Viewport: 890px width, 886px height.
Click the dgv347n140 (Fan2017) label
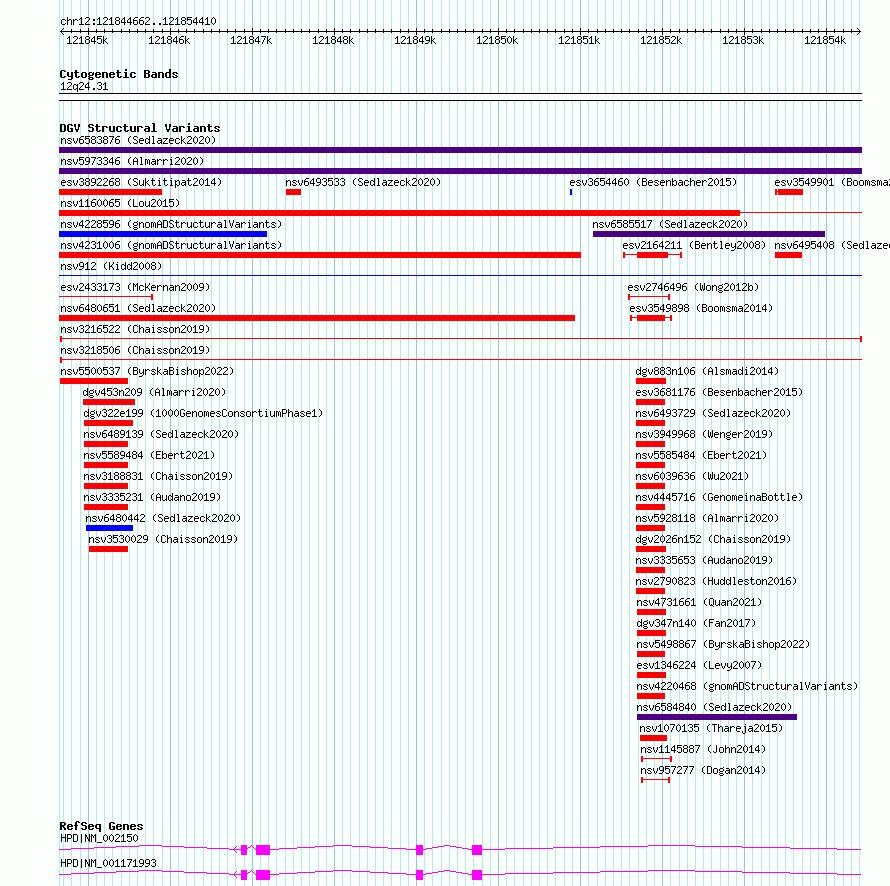click(x=696, y=623)
